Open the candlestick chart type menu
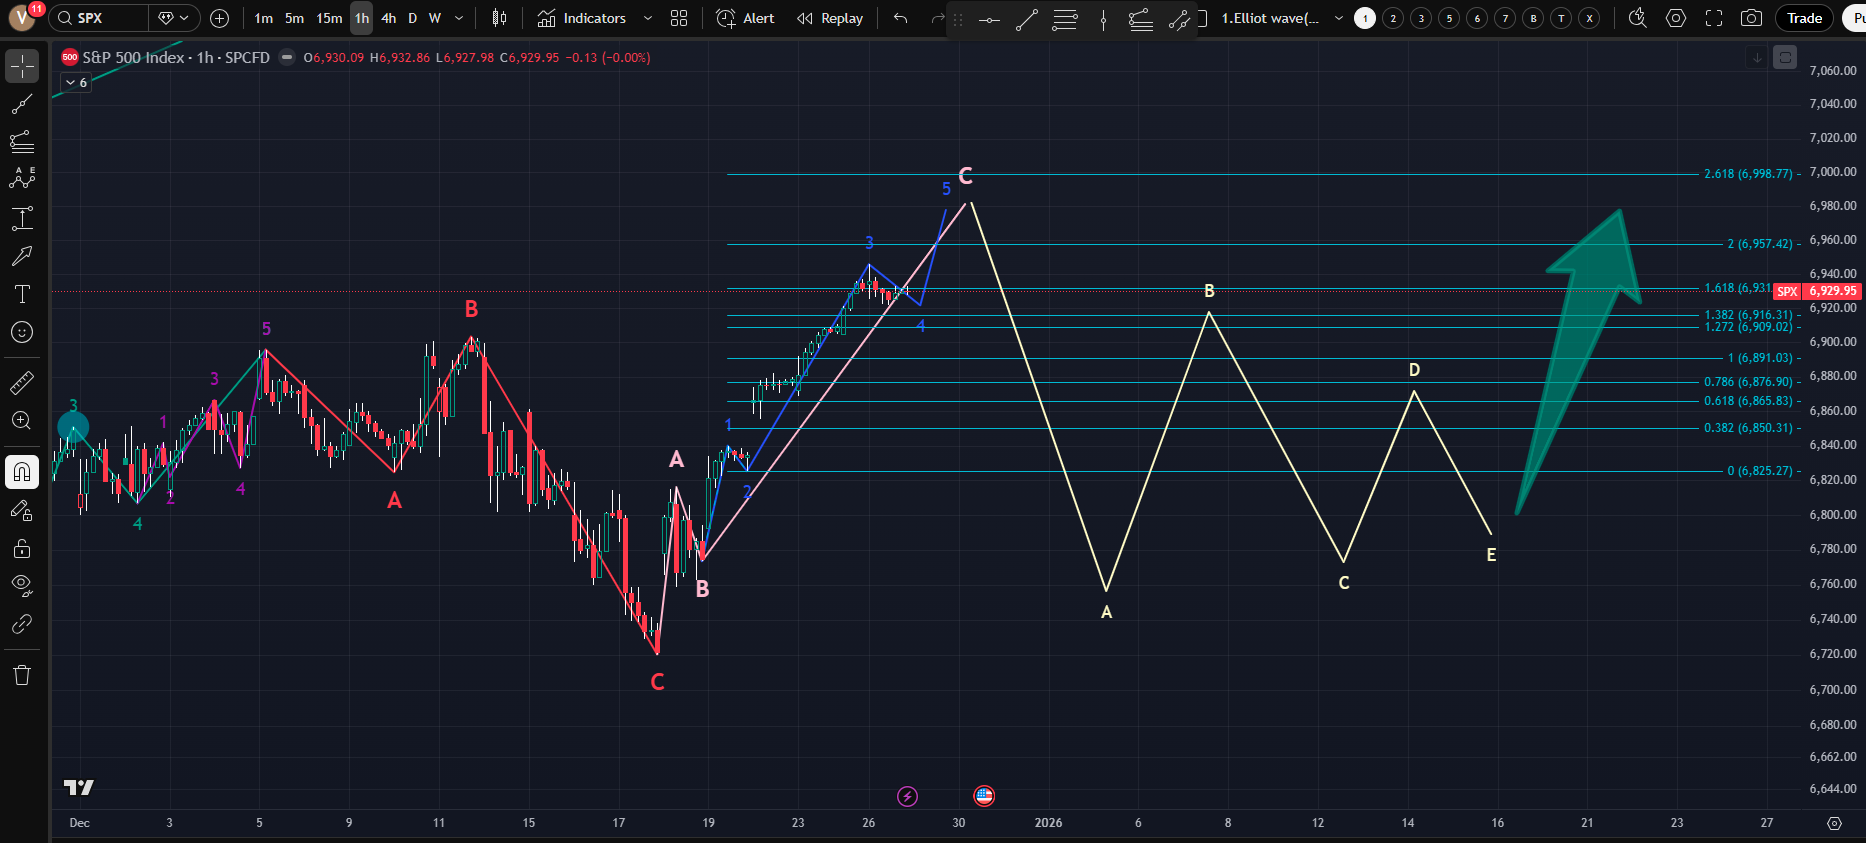 coord(500,18)
